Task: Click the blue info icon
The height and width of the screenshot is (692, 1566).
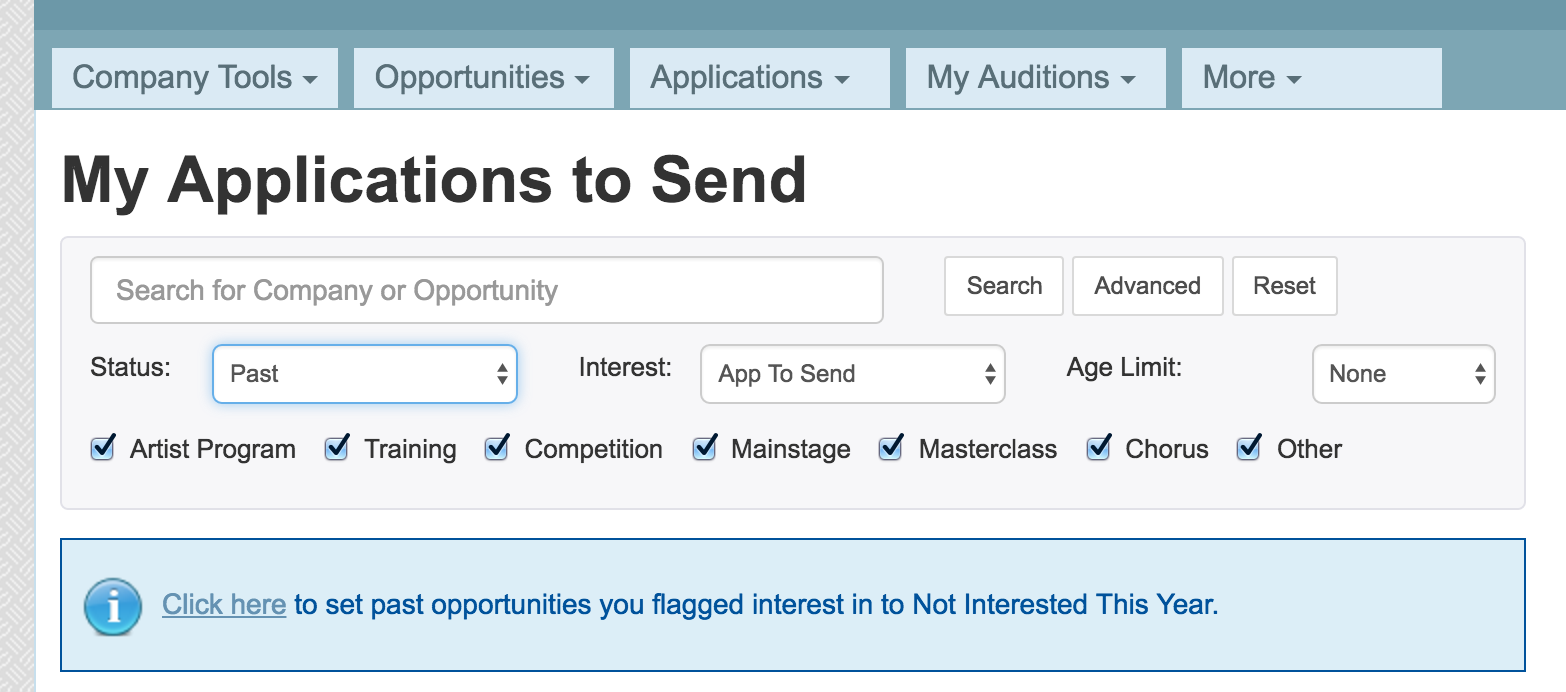Action: coord(113,606)
